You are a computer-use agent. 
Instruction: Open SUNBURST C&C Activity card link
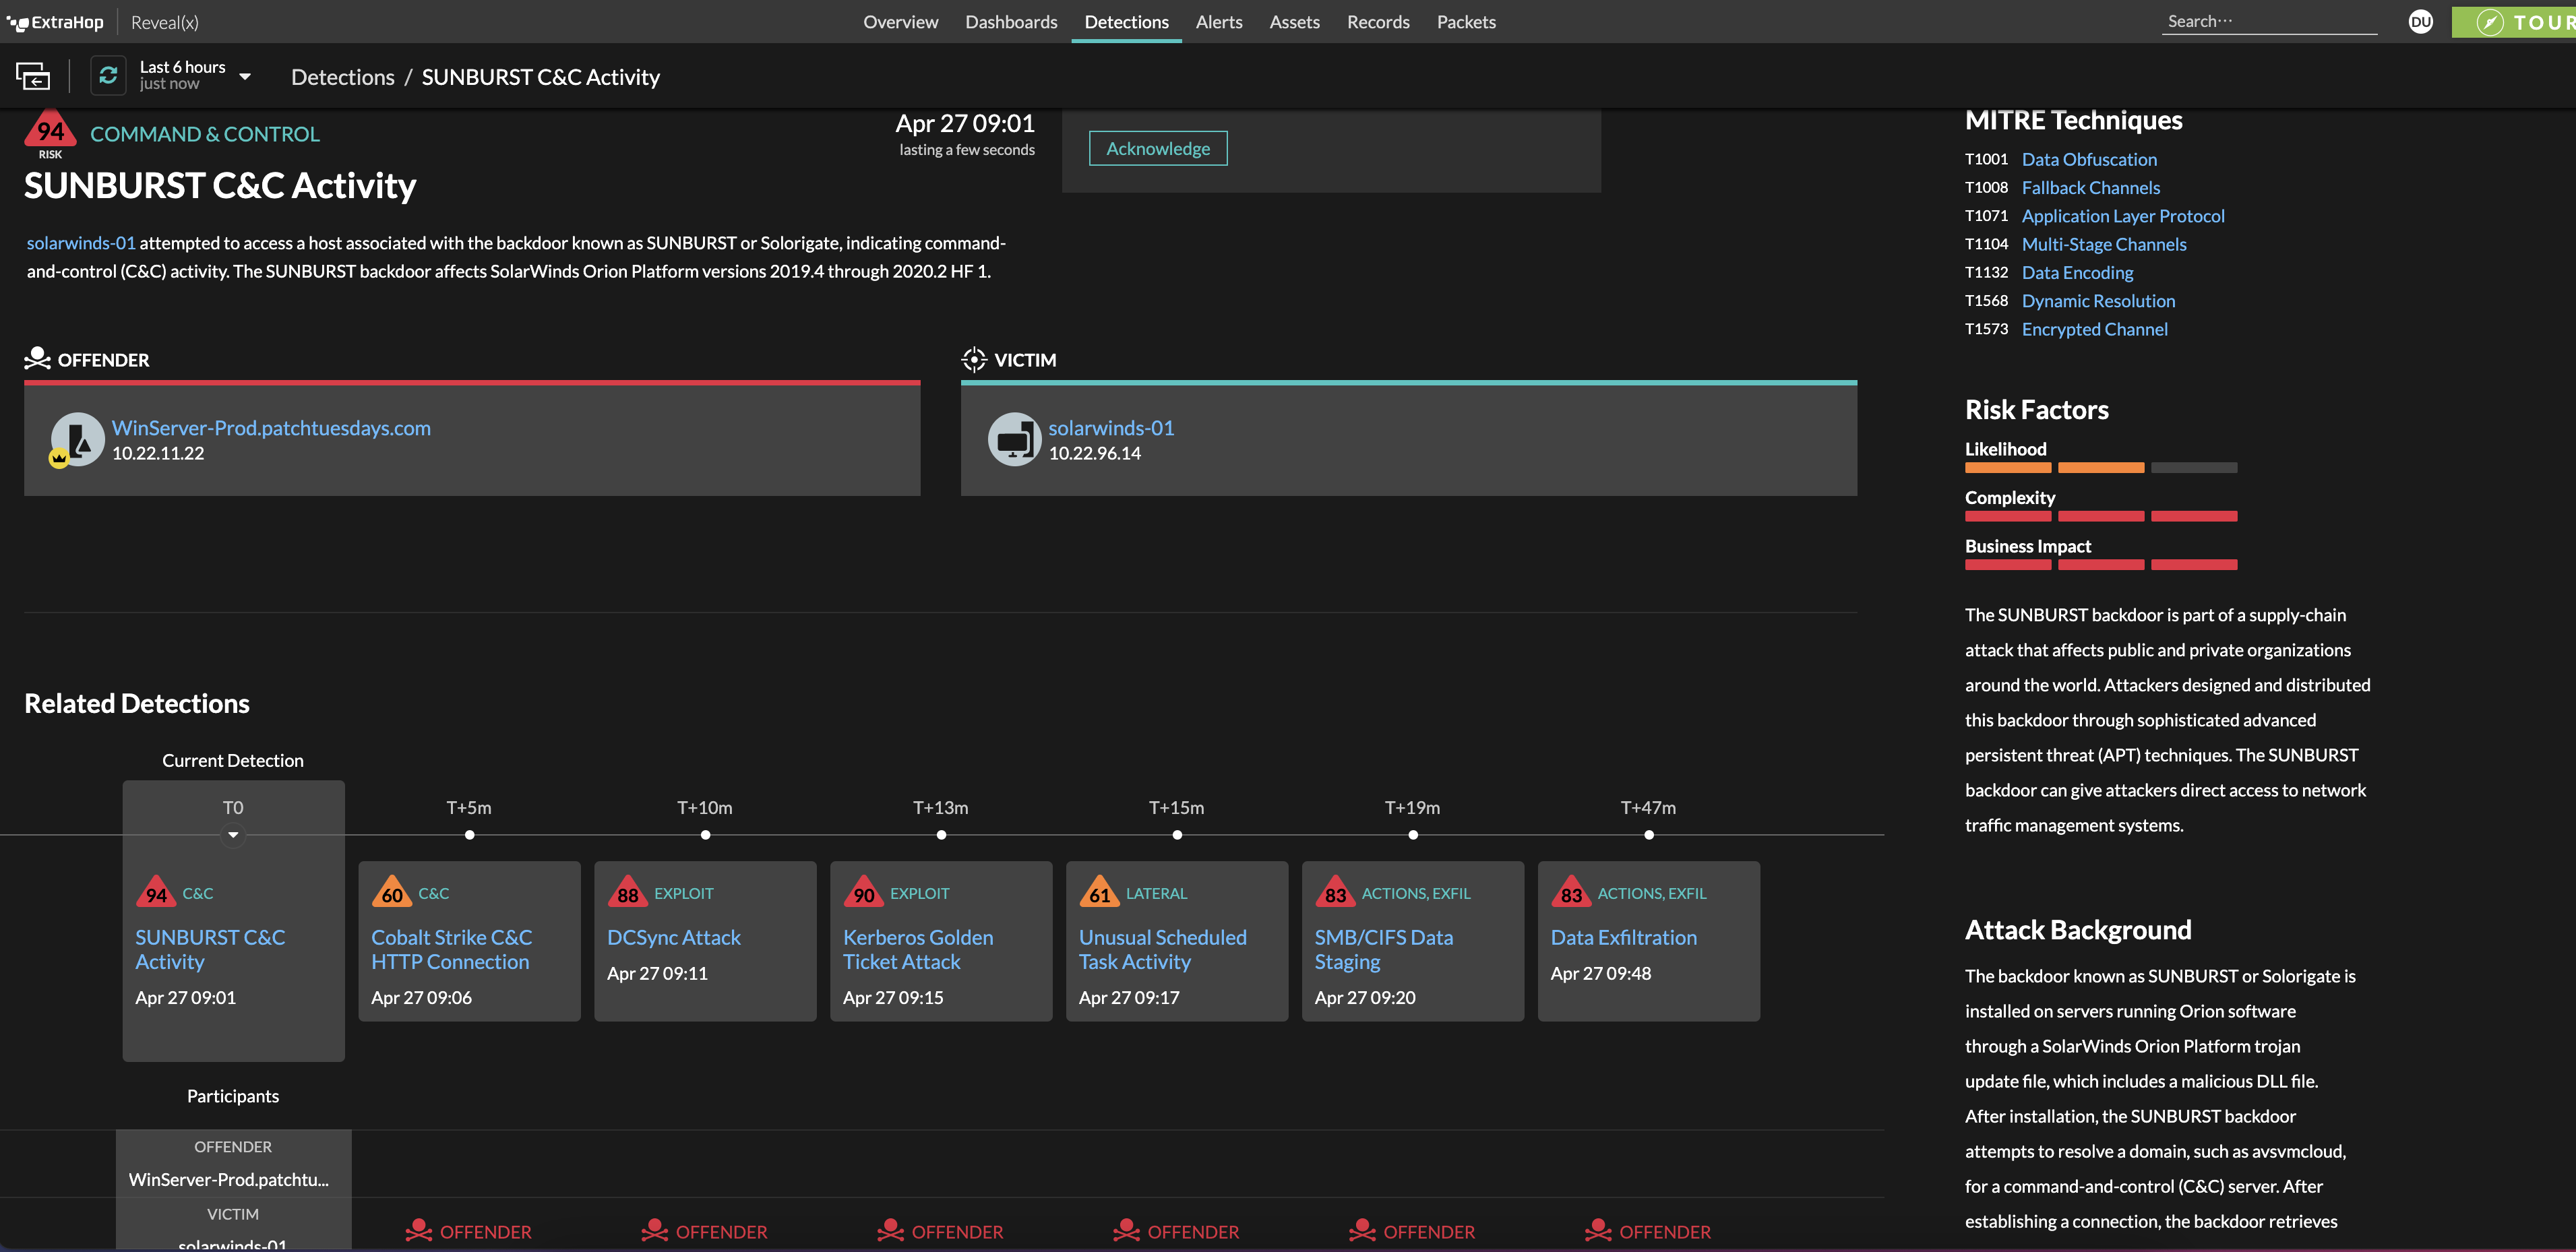pyautogui.click(x=210, y=949)
